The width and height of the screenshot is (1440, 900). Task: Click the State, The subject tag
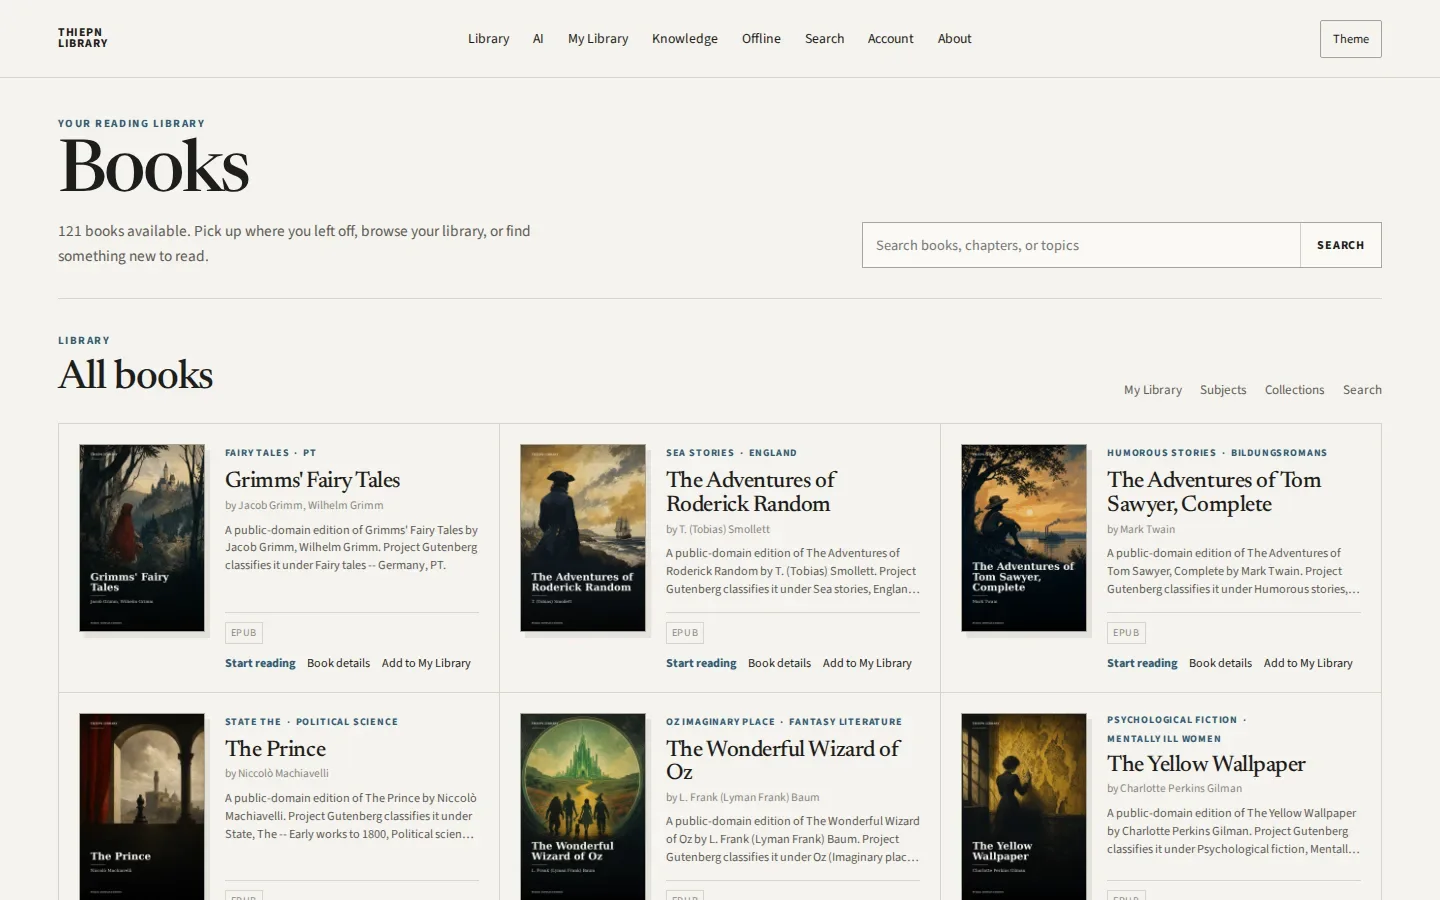[253, 722]
